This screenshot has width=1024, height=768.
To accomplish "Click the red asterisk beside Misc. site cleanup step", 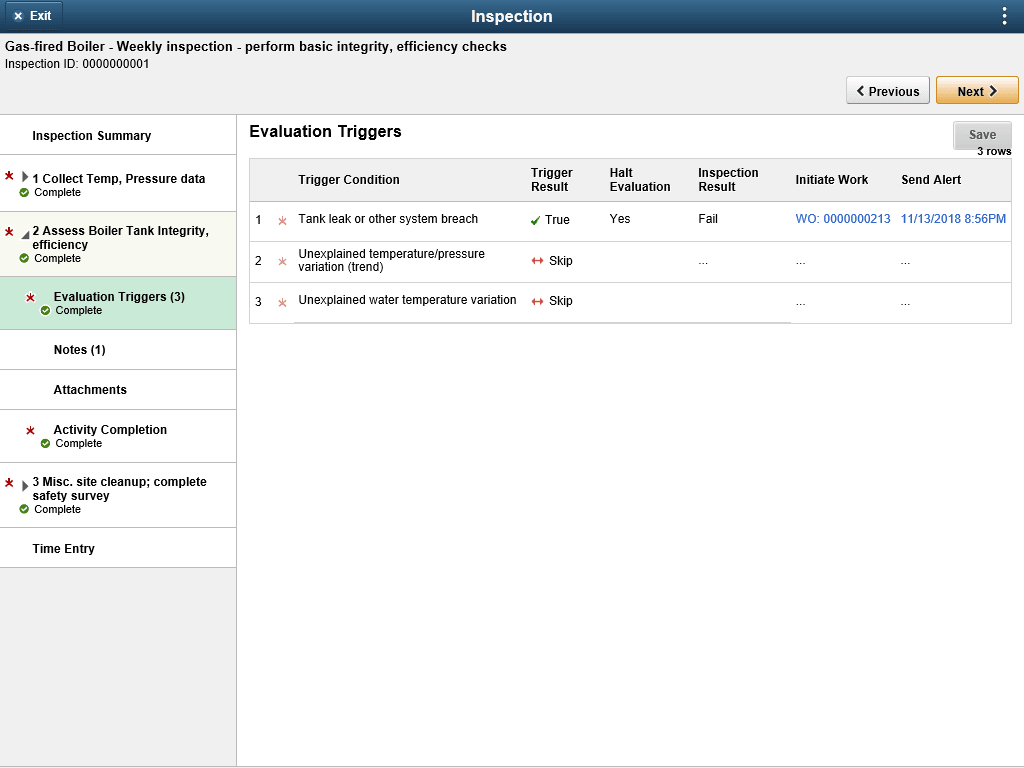I will (9, 483).
